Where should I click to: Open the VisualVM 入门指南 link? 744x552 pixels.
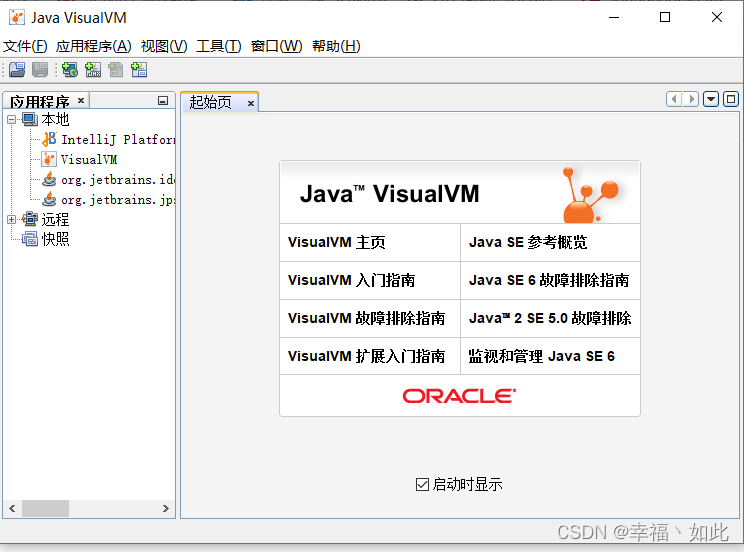352,280
